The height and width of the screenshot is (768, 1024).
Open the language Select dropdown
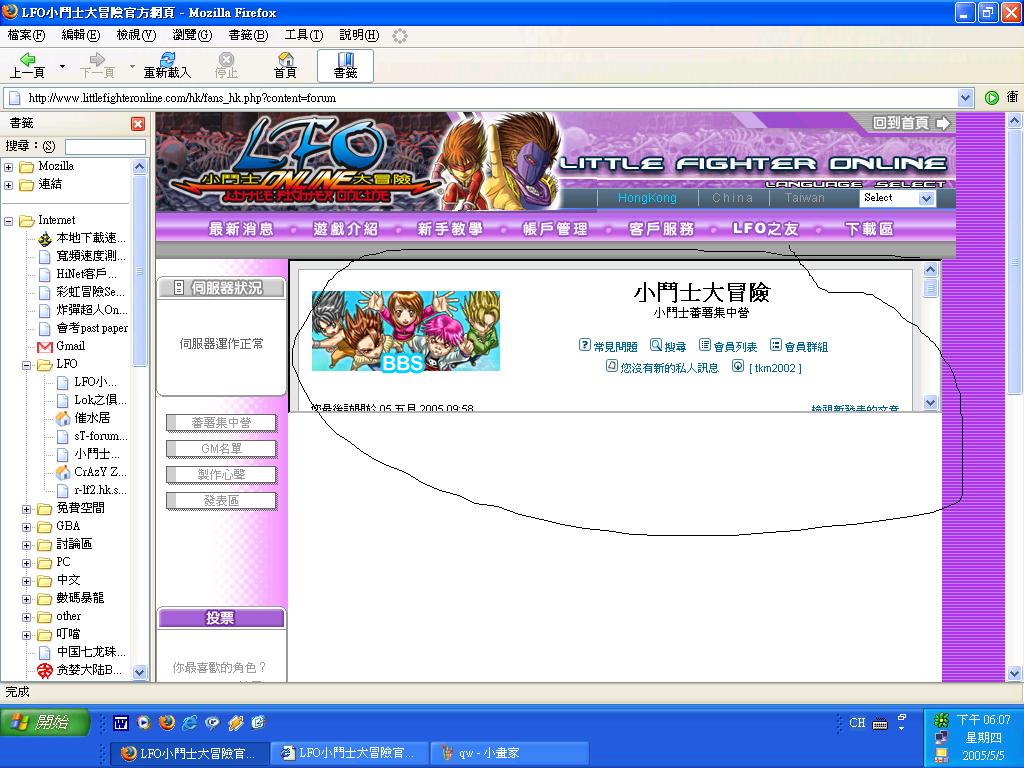pyautogui.click(x=926, y=198)
